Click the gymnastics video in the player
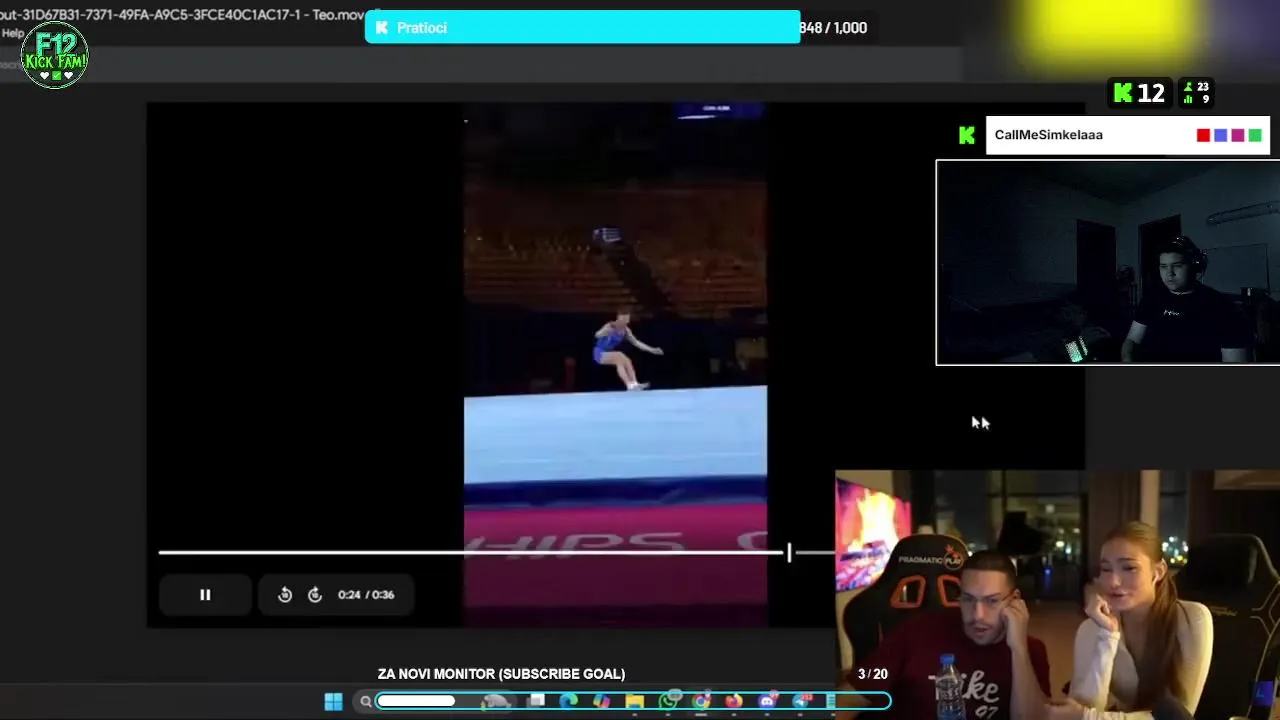 [x=615, y=365]
